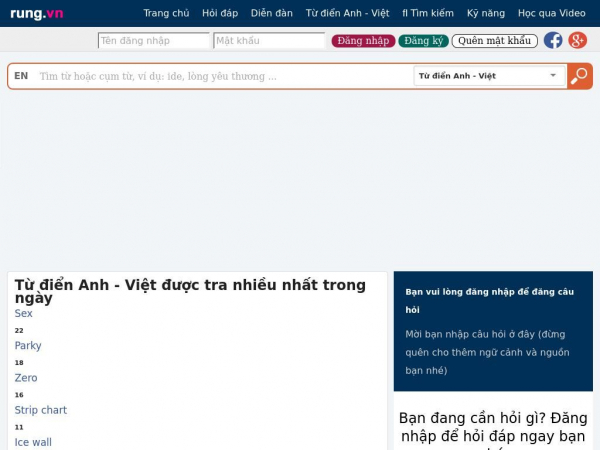Click 'Bạn vui lòng đăng nhập' heading

(489, 301)
